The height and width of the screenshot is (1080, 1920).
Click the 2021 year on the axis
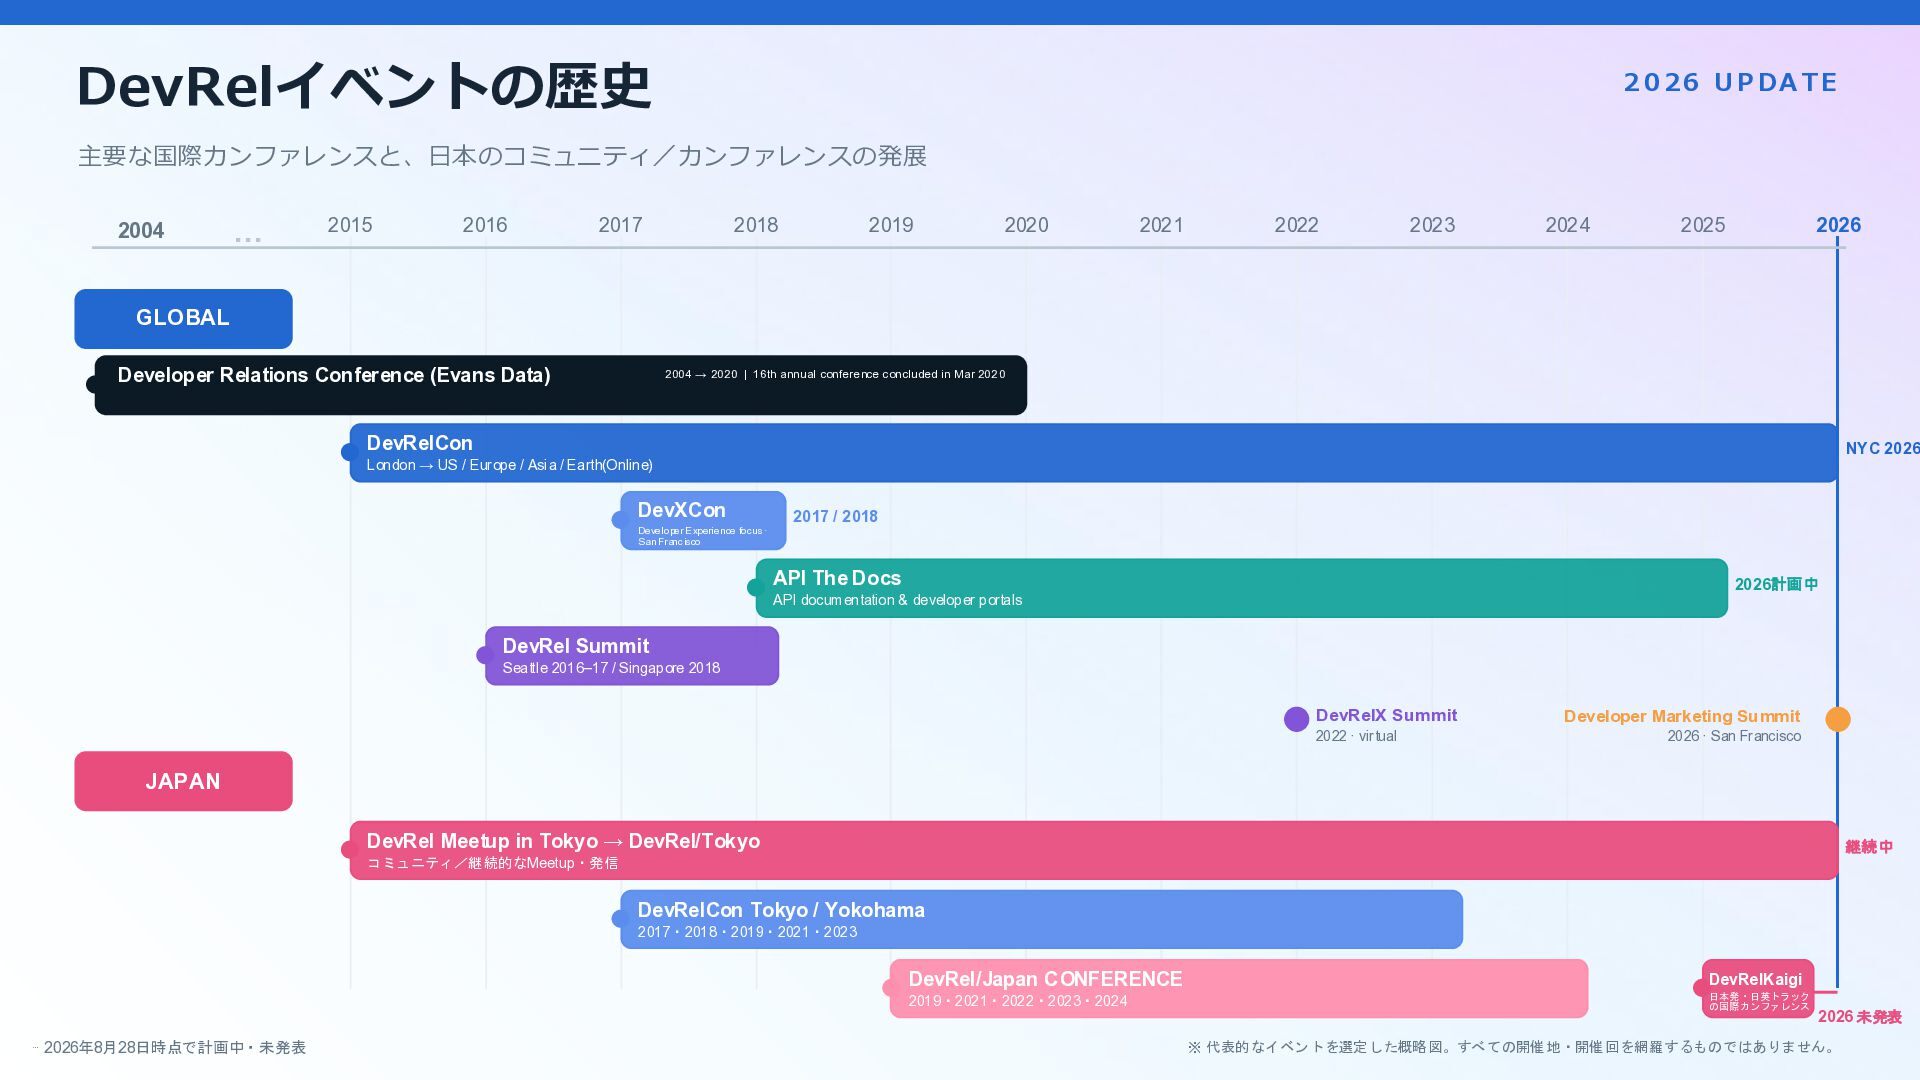coord(1161,225)
